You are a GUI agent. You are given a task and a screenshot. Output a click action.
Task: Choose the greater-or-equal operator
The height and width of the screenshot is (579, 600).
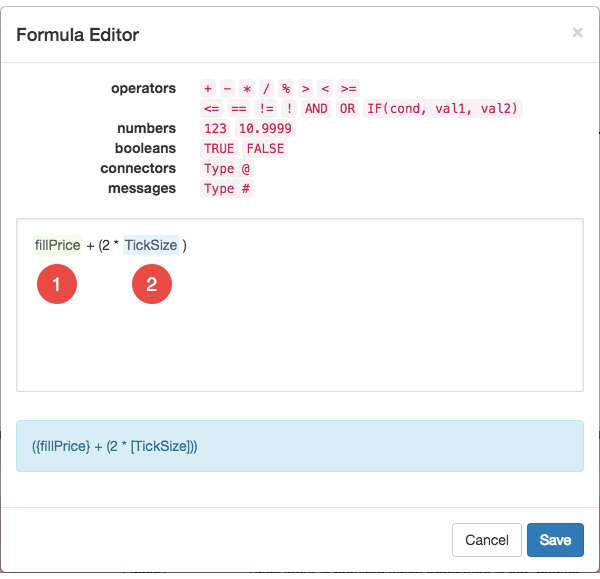348,89
